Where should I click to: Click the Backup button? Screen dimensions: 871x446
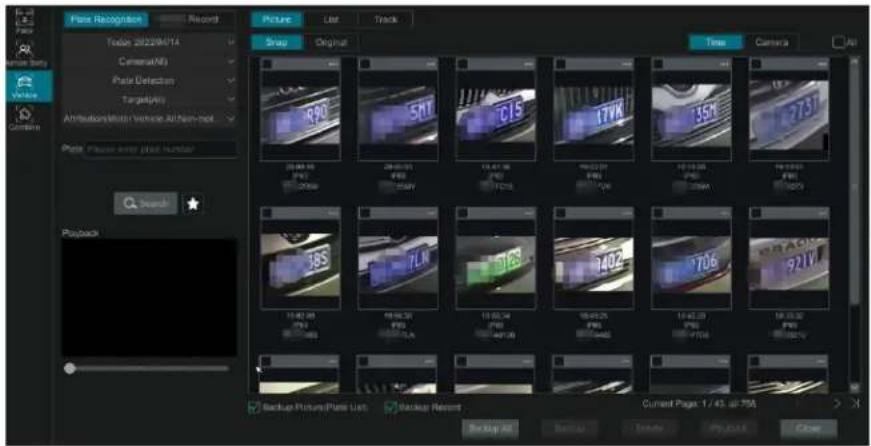click(x=569, y=429)
